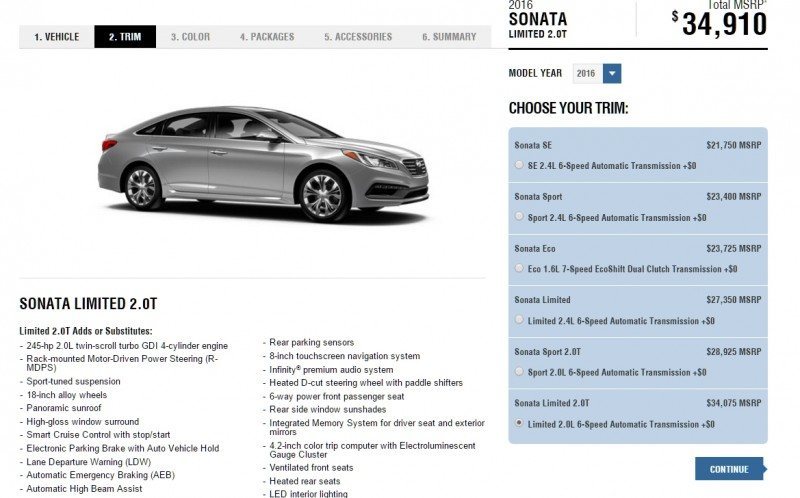Click the Panoramic sunroof feature line
Image resolution: width=800 pixels, height=498 pixels.
(x=64, y=408)
